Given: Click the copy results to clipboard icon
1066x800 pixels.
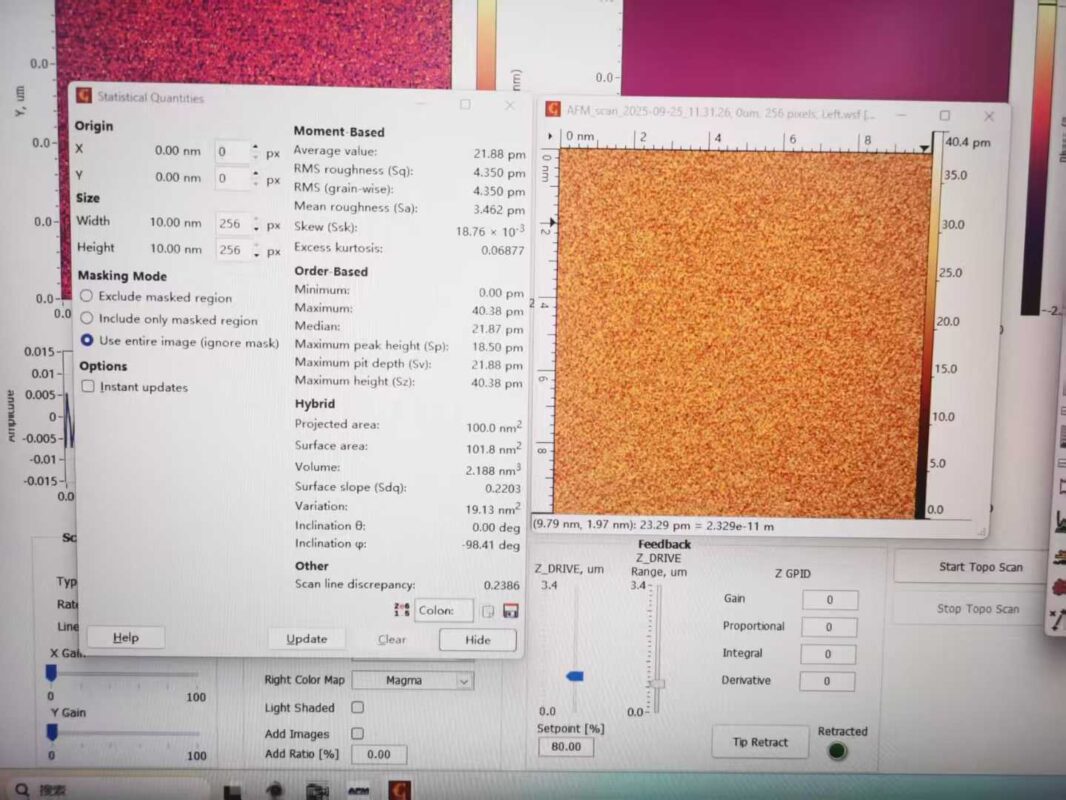Looking at the screenshot, I should (x=488, y=611).
